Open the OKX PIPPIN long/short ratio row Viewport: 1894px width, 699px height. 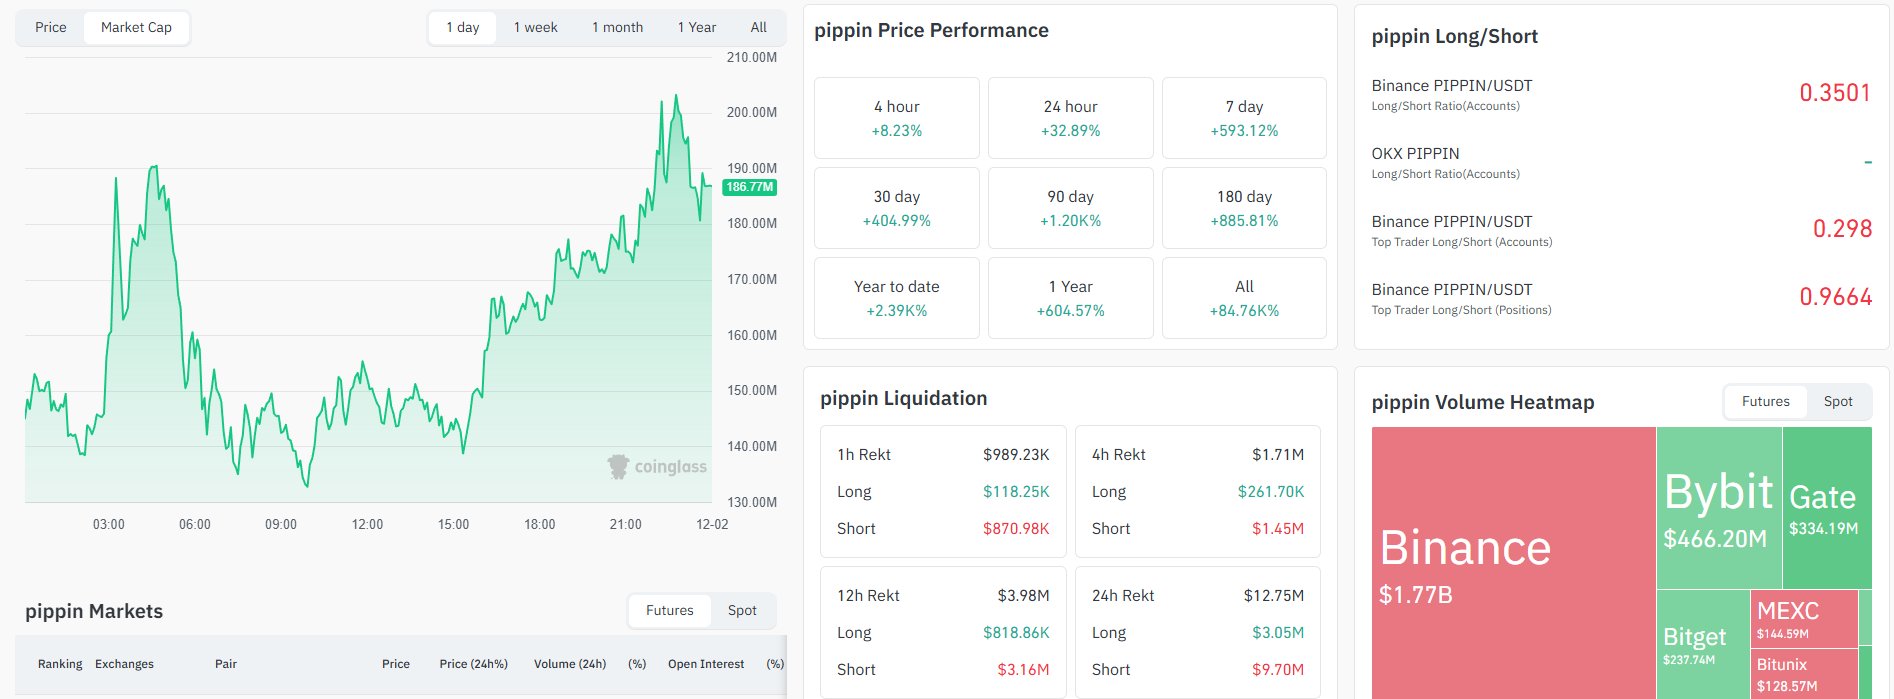pos(1620,162)
